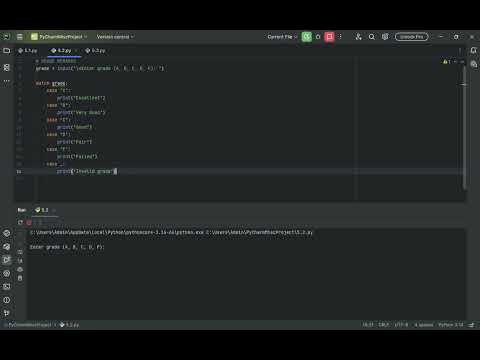Open Python Console tool window icon

(6, 273)
